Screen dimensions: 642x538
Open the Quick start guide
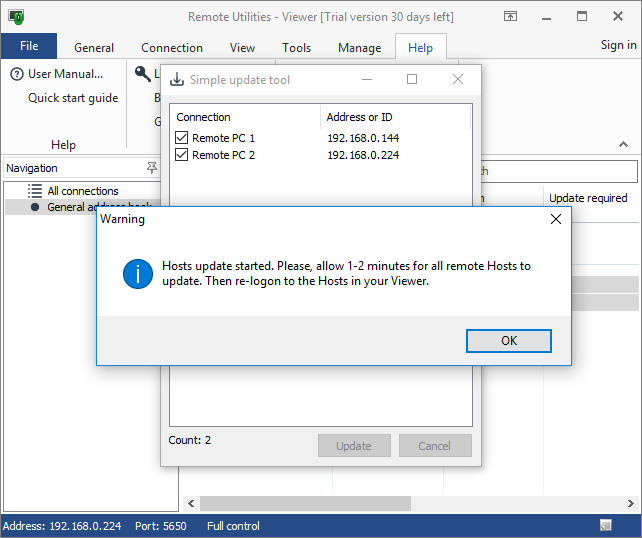(x=73, y=98)
